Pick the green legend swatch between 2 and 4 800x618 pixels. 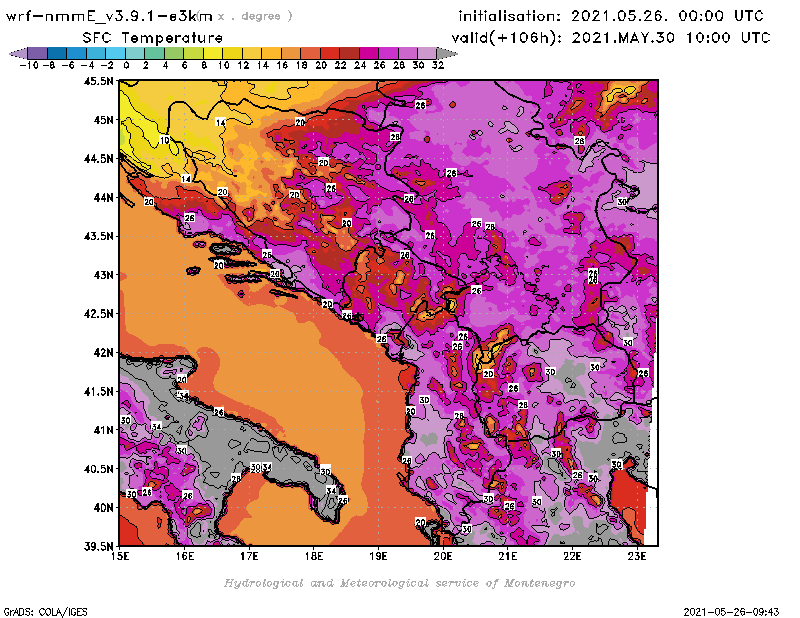pos(154,53)
